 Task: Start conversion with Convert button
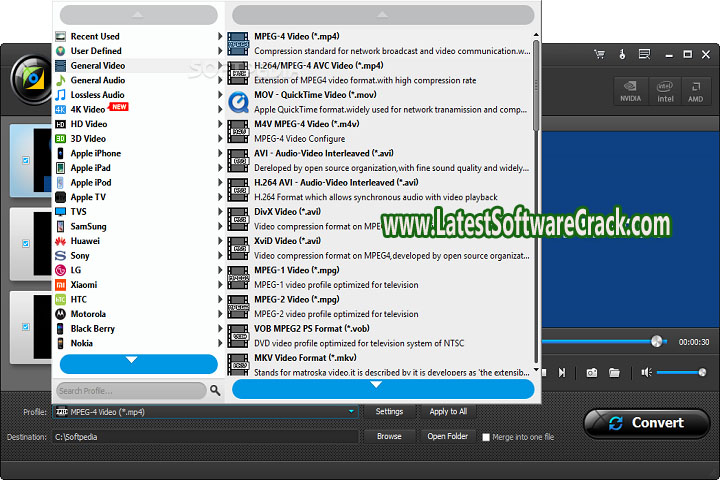(x=647, y=423)
